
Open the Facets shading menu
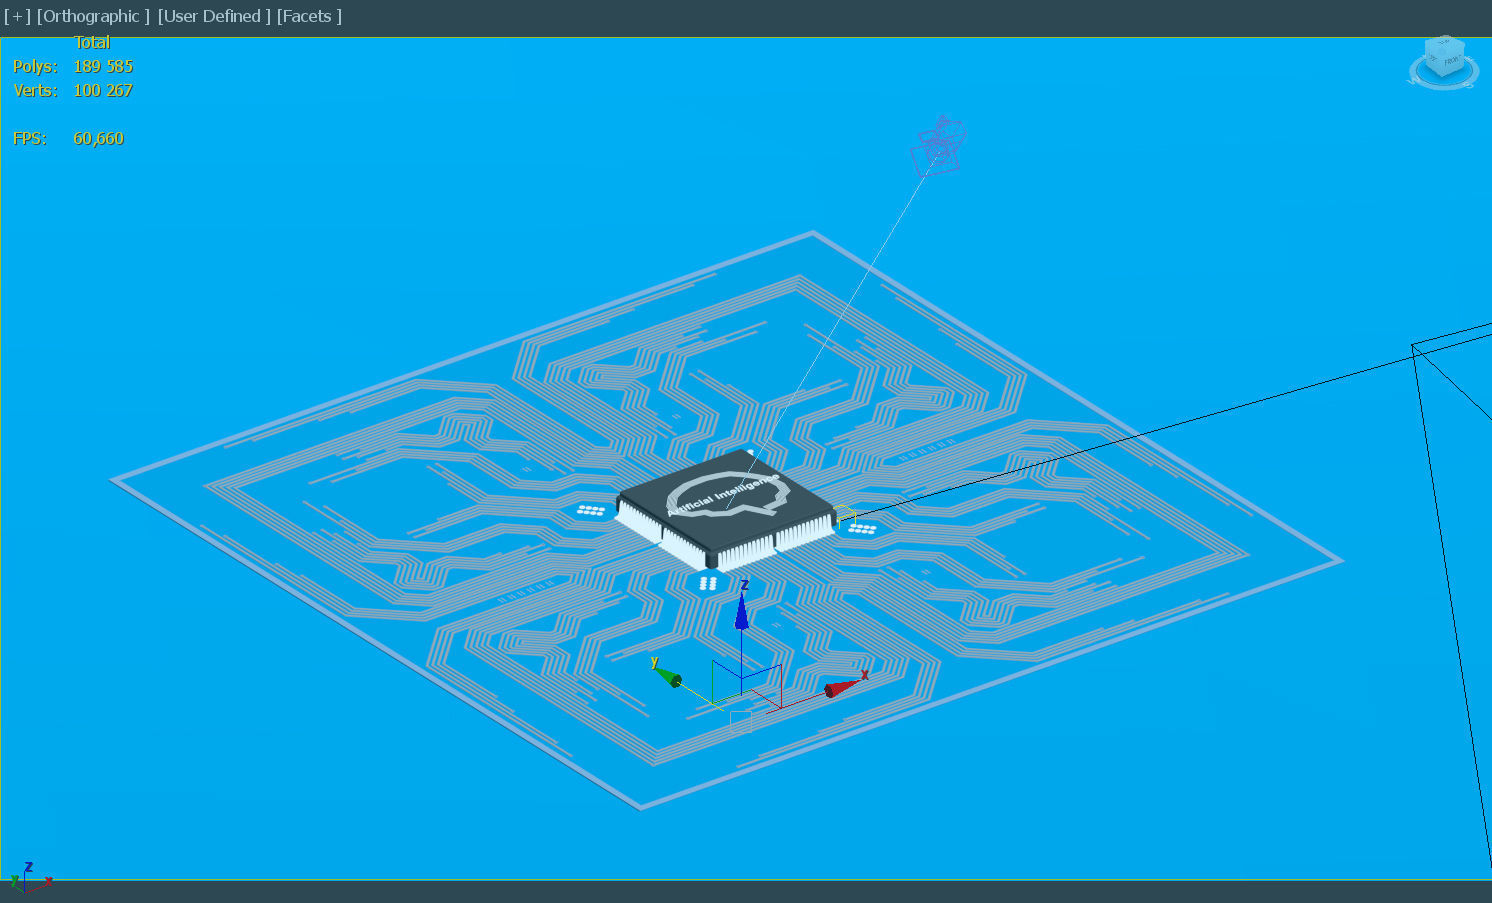click(309, 16)
